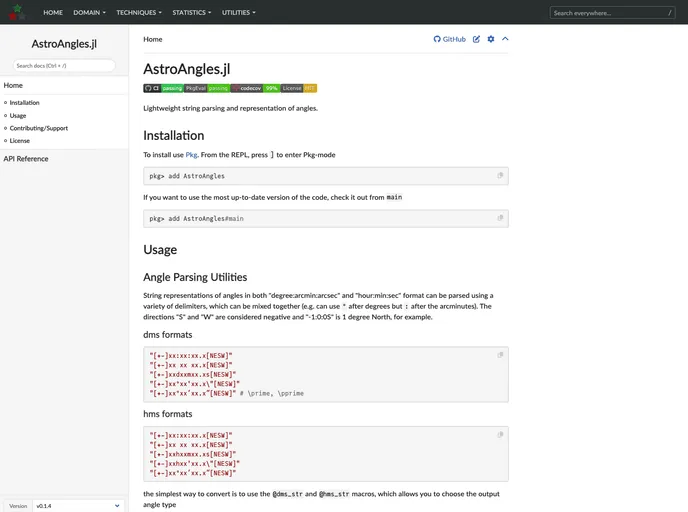This screenshot has width=688, height=512.
Task: Open documentation settings gear
Action: click(x=490, y=39)
